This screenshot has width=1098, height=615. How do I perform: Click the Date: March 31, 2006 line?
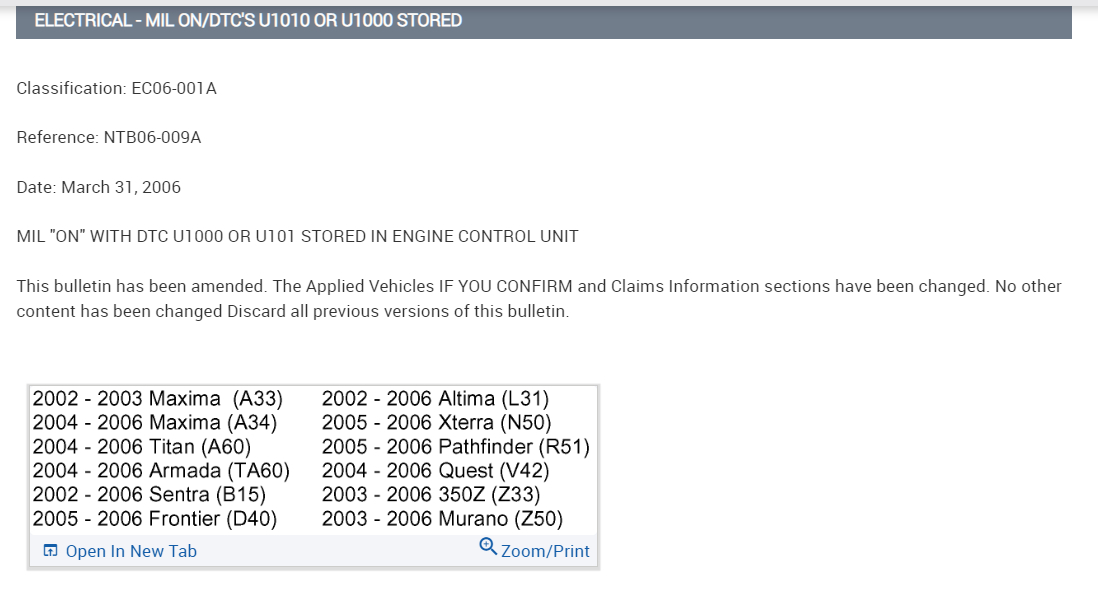(99, 187)
